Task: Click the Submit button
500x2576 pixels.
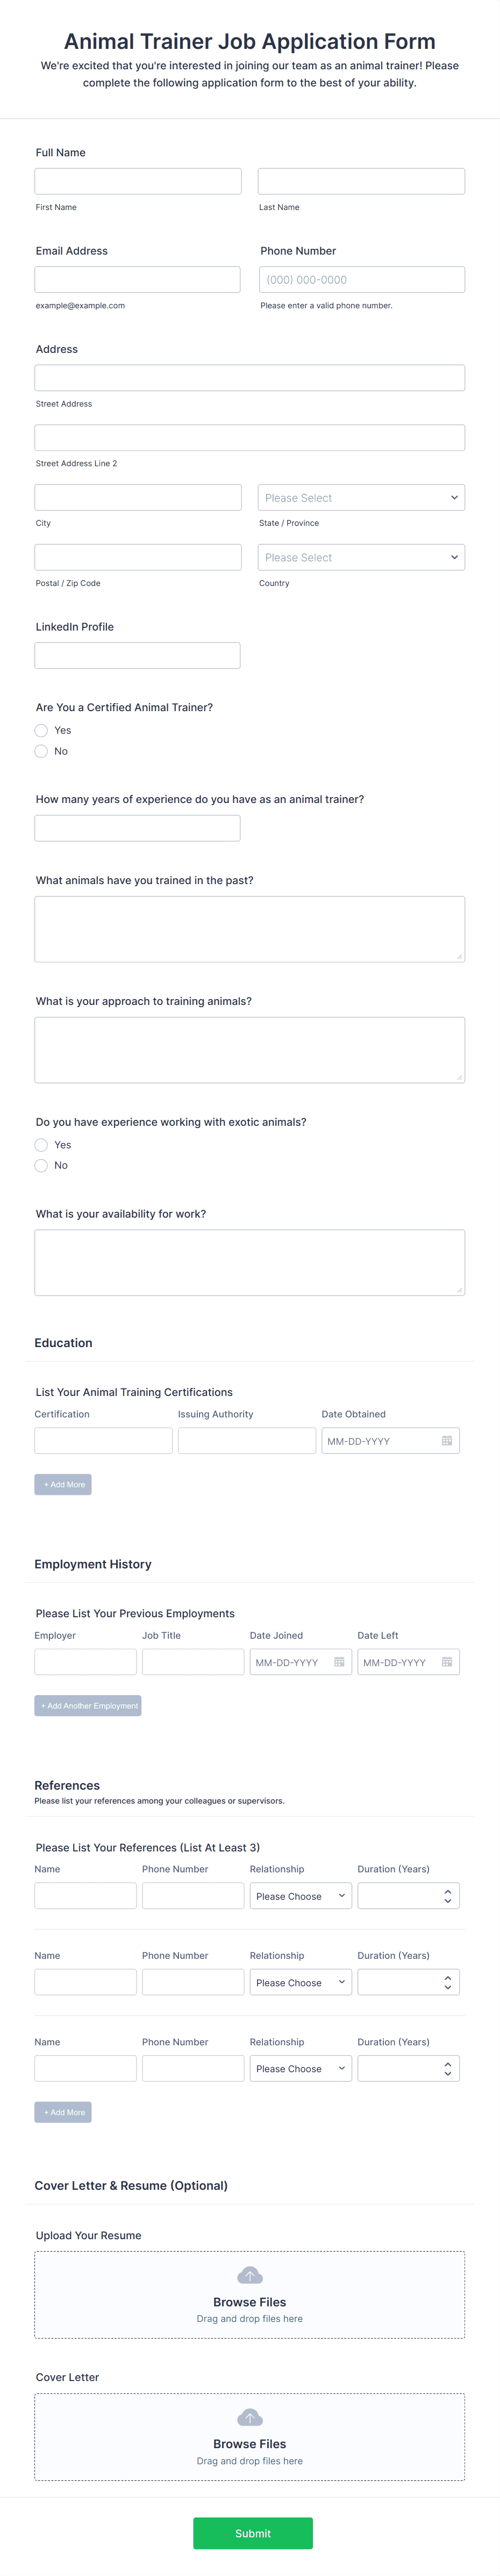Action: [x=252, y=2533]
